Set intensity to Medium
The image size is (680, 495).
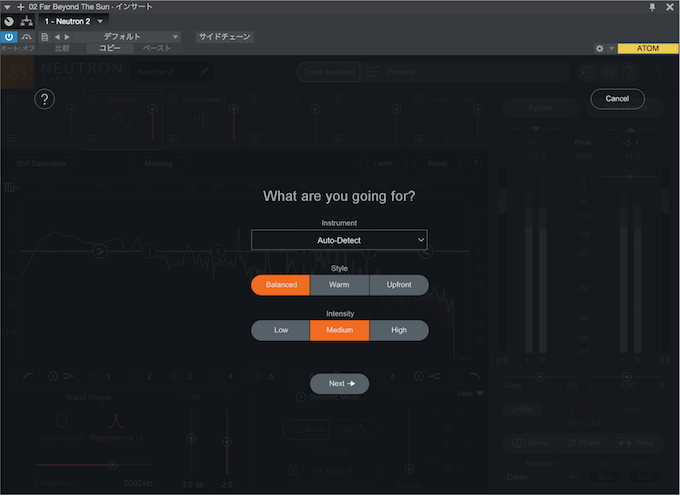click(340, 330)
